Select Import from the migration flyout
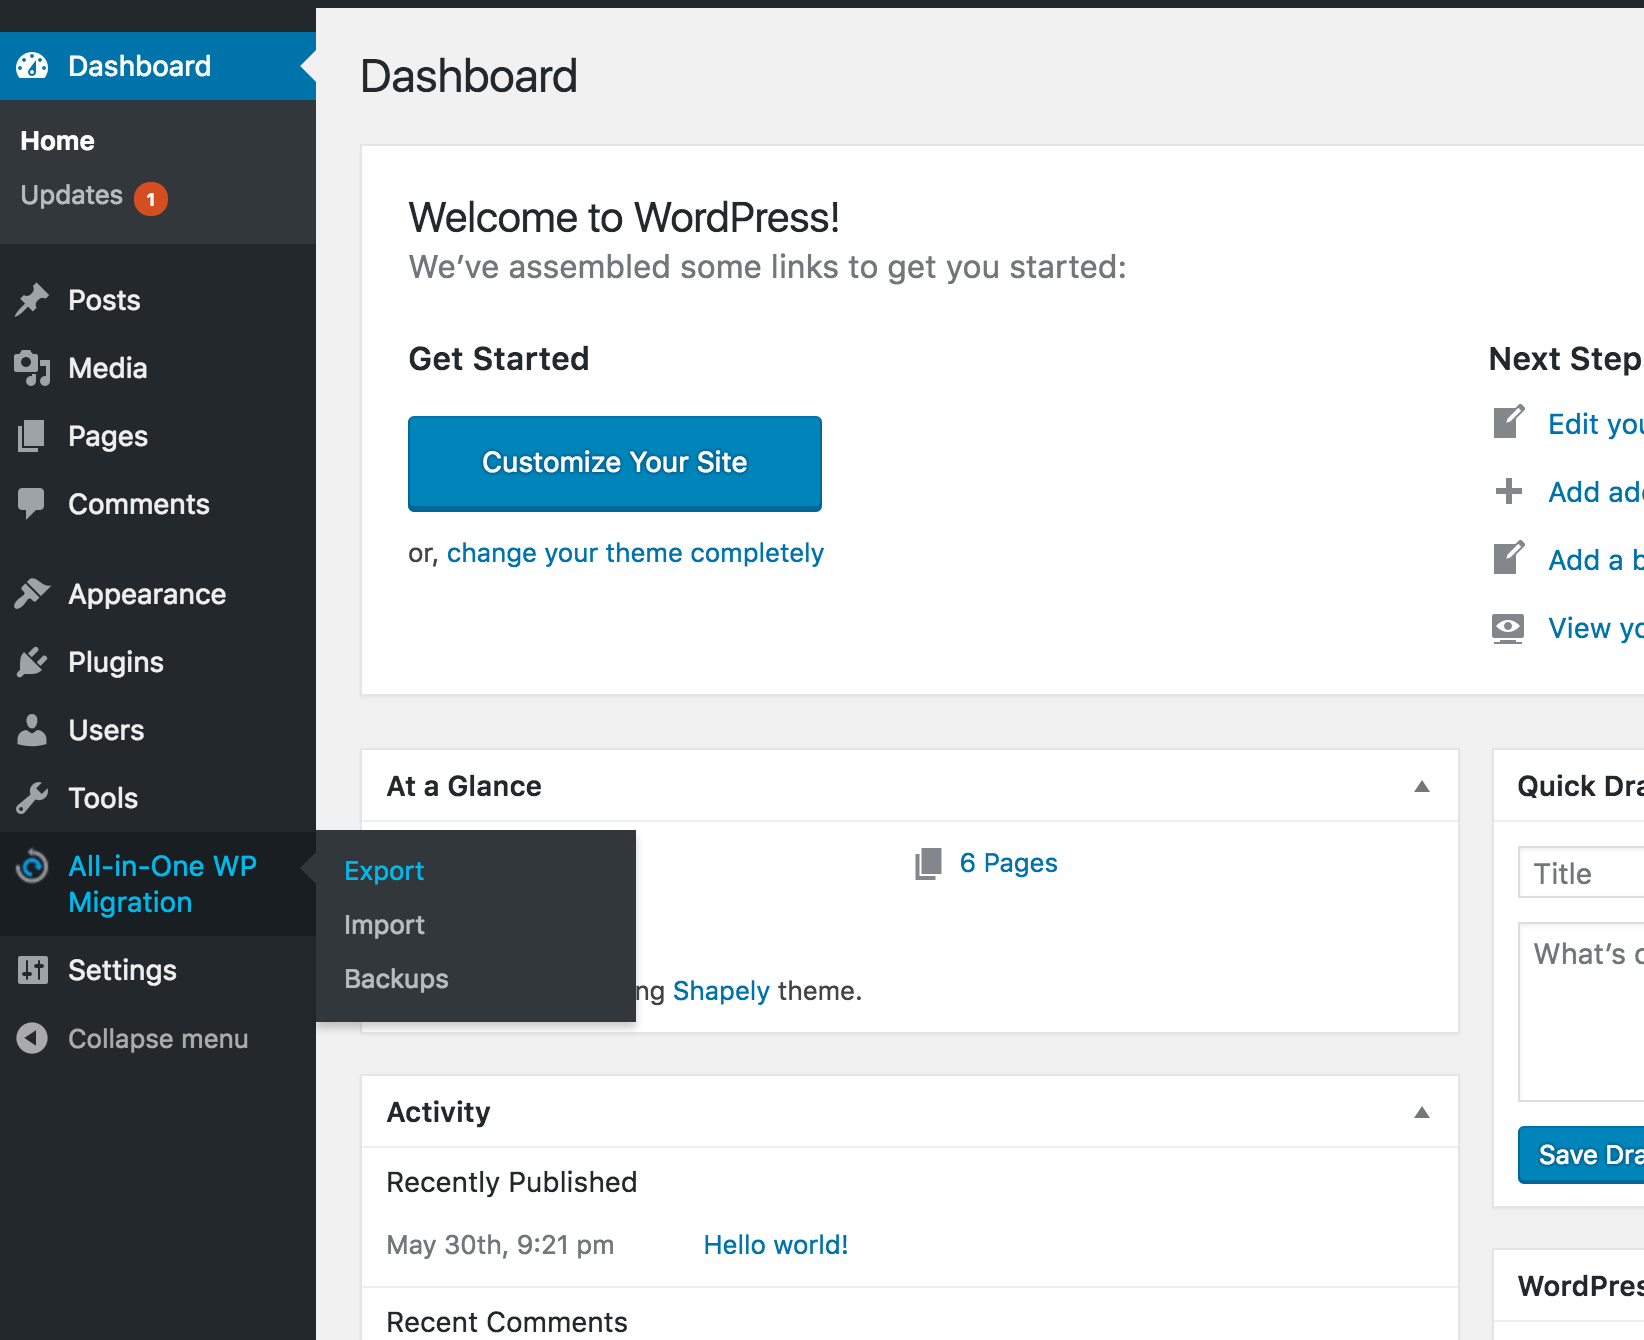The width and height of the screenshot is (1644, 1340). click(384, 925)
